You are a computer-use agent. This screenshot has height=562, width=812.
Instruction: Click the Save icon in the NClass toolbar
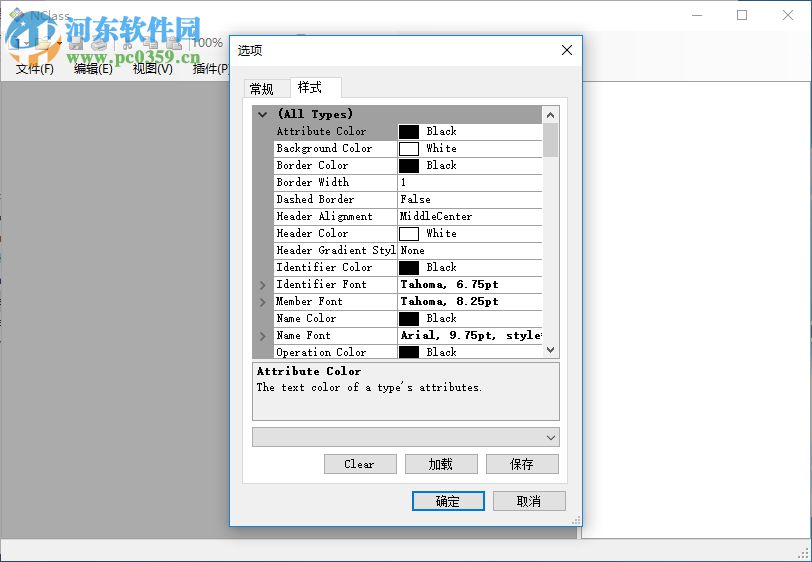(x=76, y=44)
